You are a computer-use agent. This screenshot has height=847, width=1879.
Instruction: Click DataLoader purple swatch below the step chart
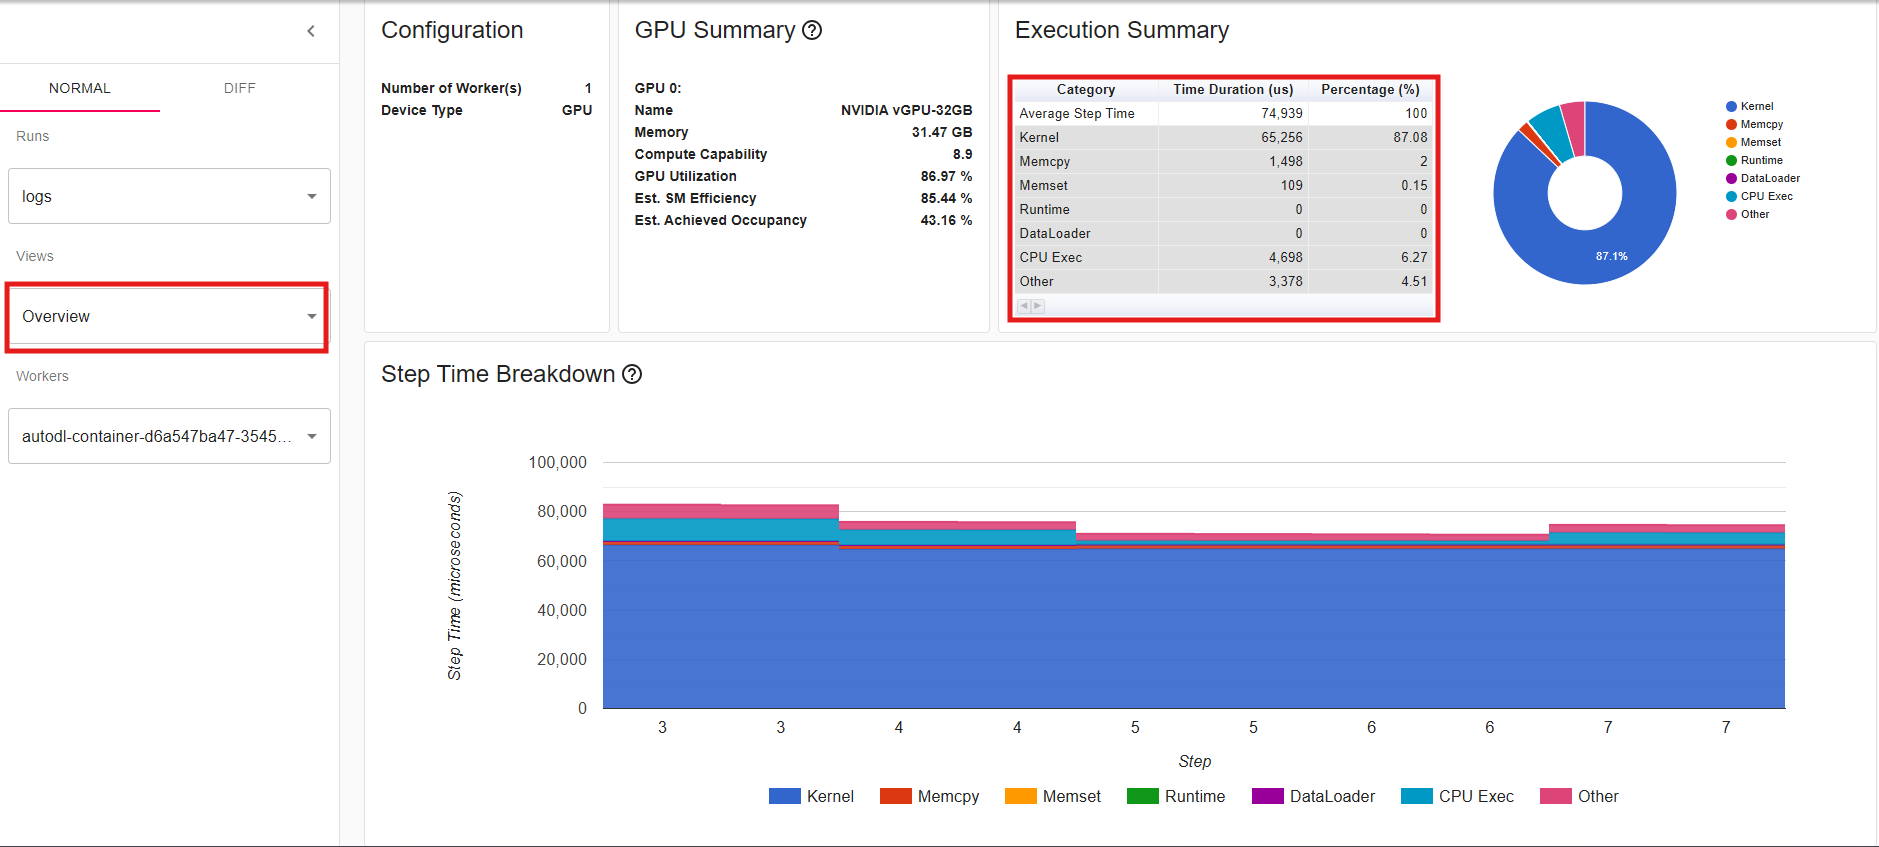point(1267,796)
